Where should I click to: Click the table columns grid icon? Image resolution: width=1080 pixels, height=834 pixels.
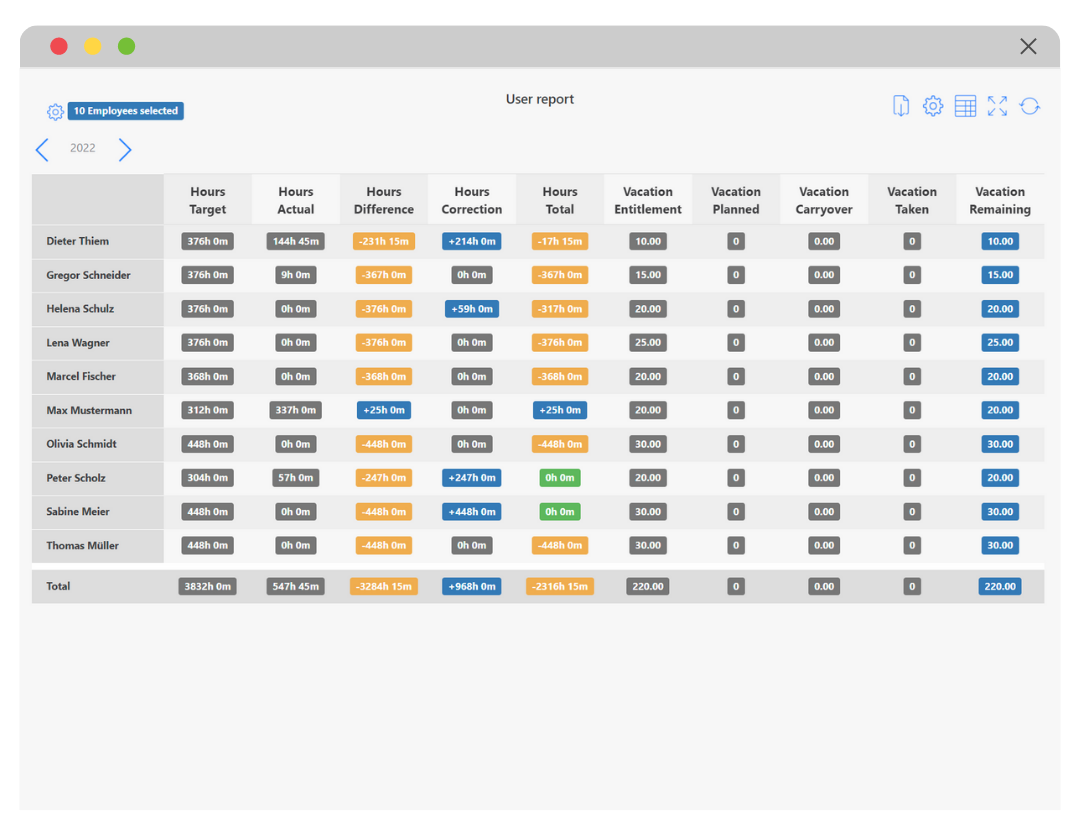[965, 106]
